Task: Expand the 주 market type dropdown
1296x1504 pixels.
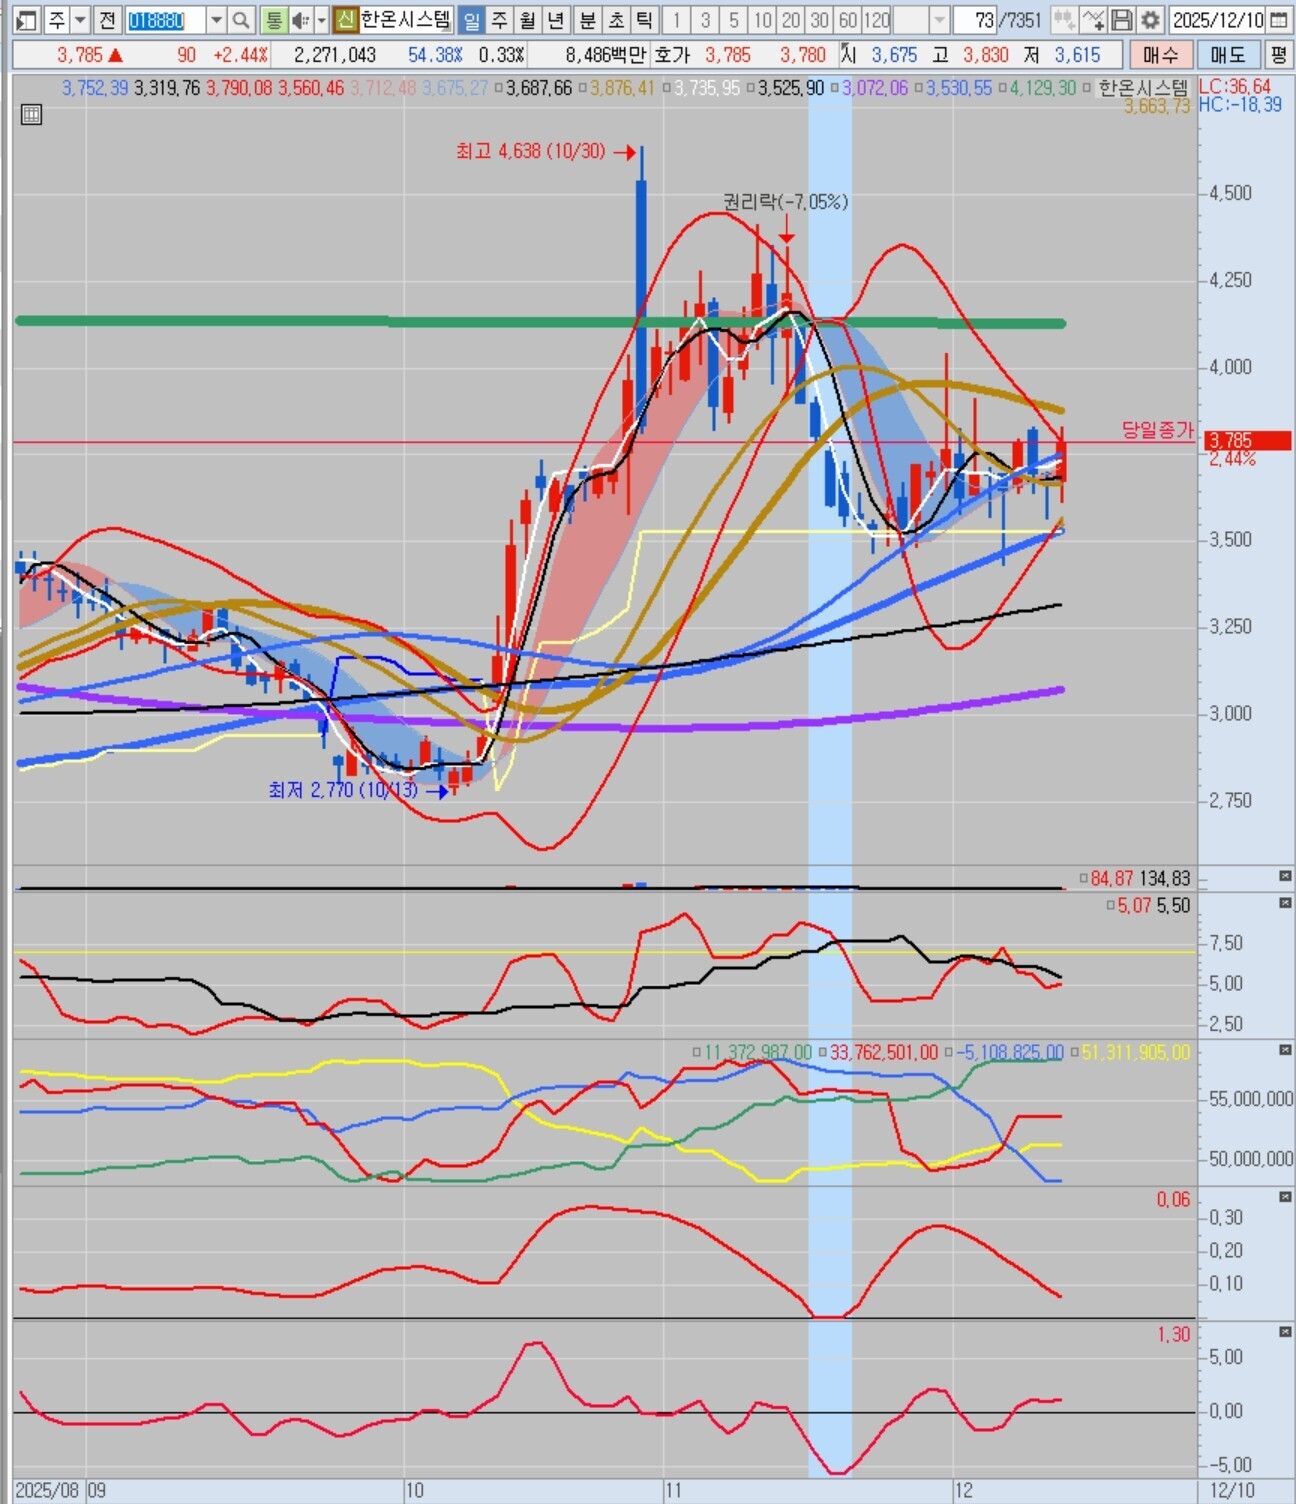Action: point(80,19)
